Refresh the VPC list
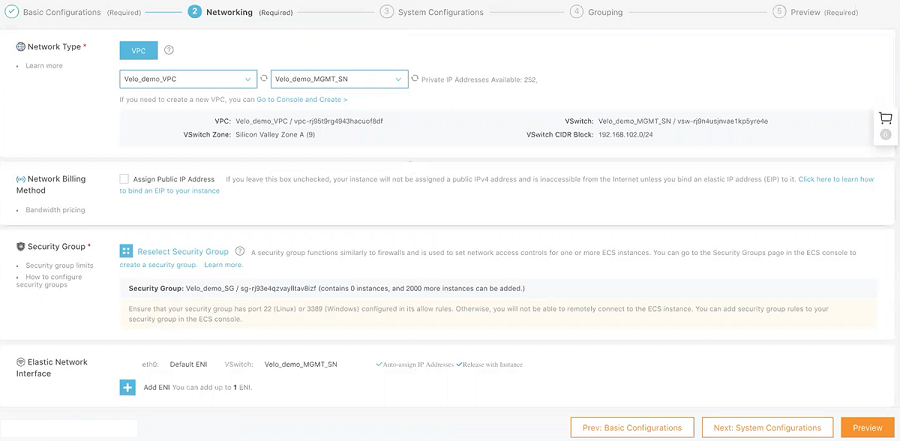Screen dimensions: 900x441 (265, 79)
